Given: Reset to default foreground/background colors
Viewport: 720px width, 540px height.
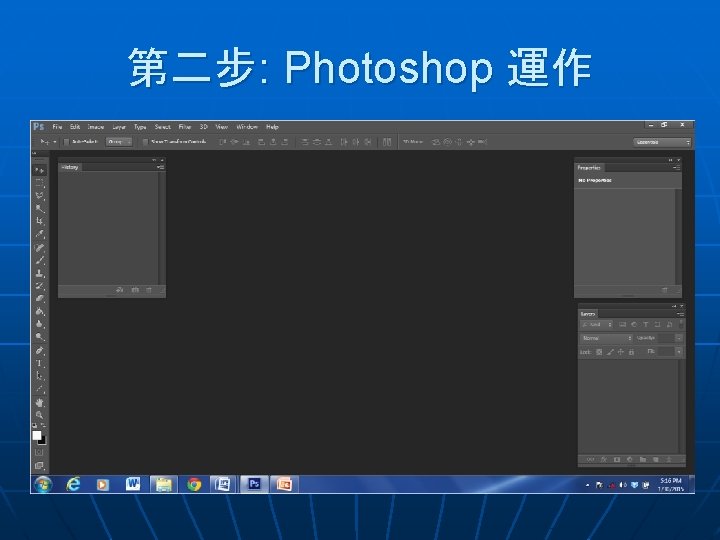Looking at the screenshot, I should click(x=35, y=426).
